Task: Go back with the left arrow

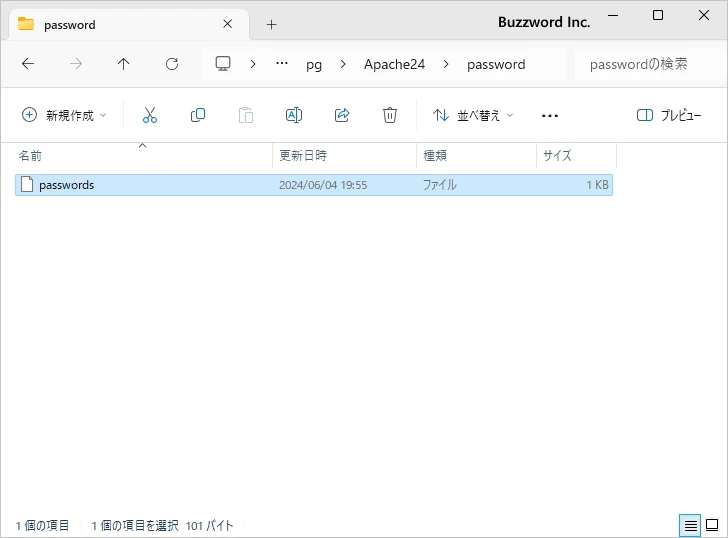Action: [28, 64]
